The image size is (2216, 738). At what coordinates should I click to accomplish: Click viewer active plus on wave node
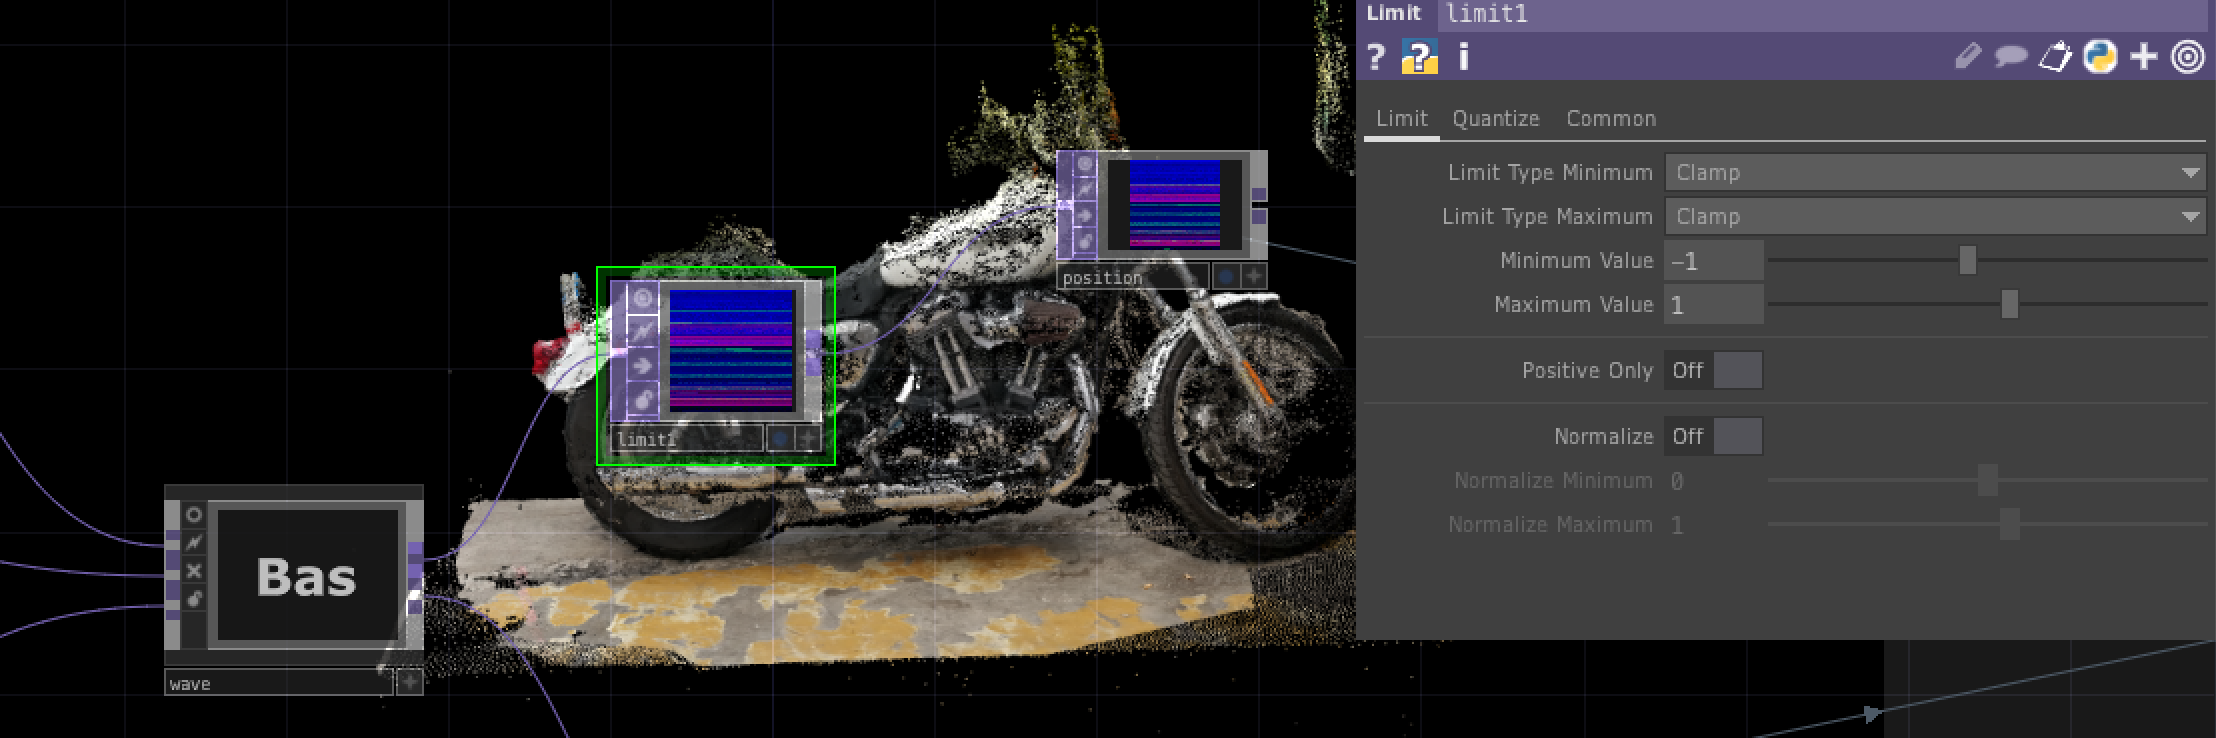click(409, 683)
